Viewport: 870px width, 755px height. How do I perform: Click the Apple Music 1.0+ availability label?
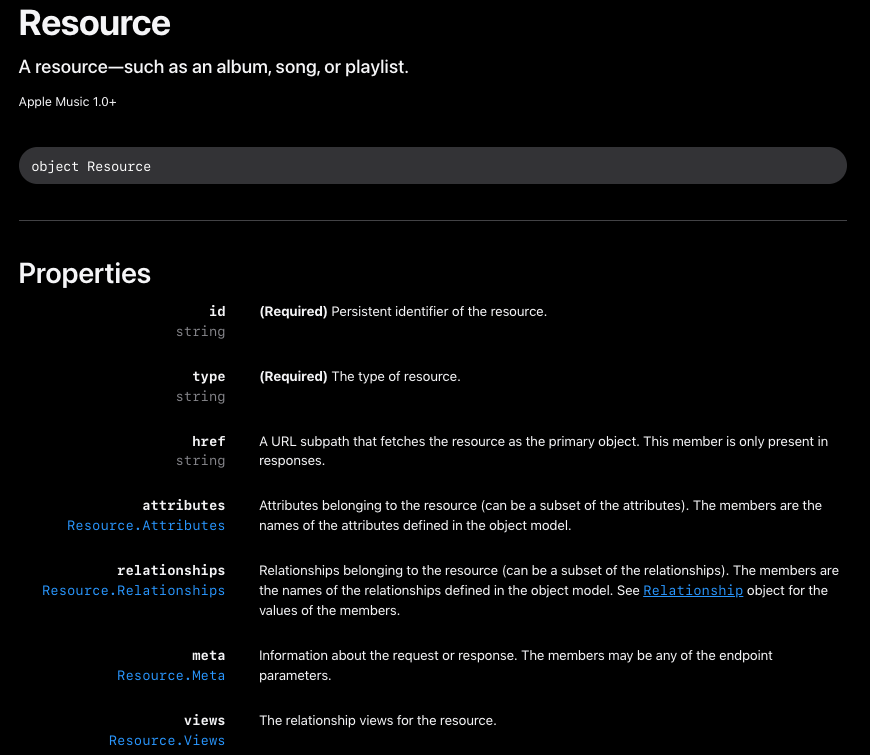67,102
